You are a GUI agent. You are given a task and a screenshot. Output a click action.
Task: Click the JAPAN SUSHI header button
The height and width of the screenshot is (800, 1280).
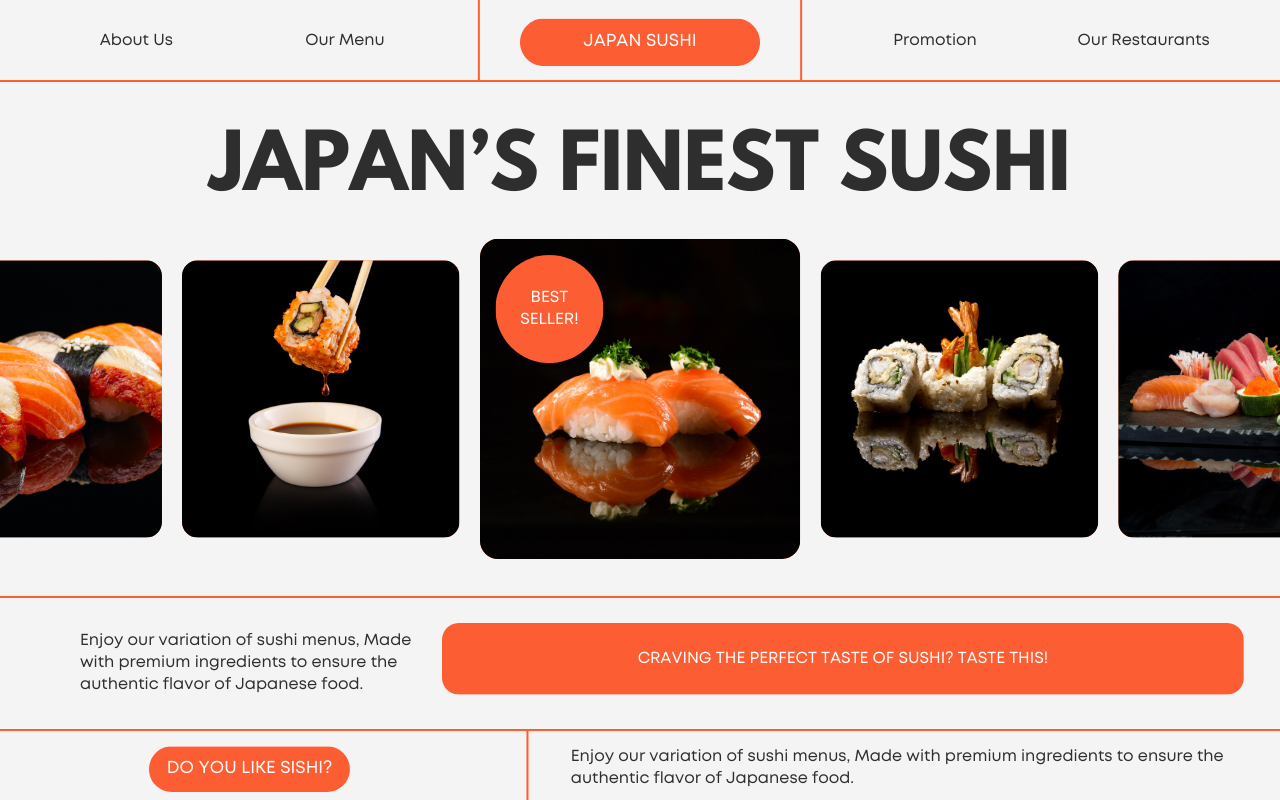[x=640, y=42]
